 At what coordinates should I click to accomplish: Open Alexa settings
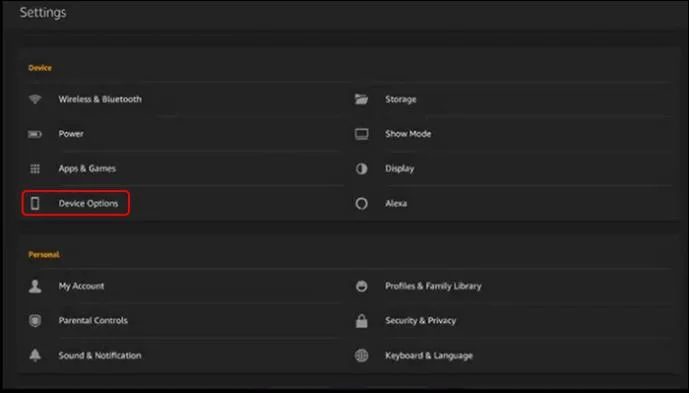[x=396, y=203]
